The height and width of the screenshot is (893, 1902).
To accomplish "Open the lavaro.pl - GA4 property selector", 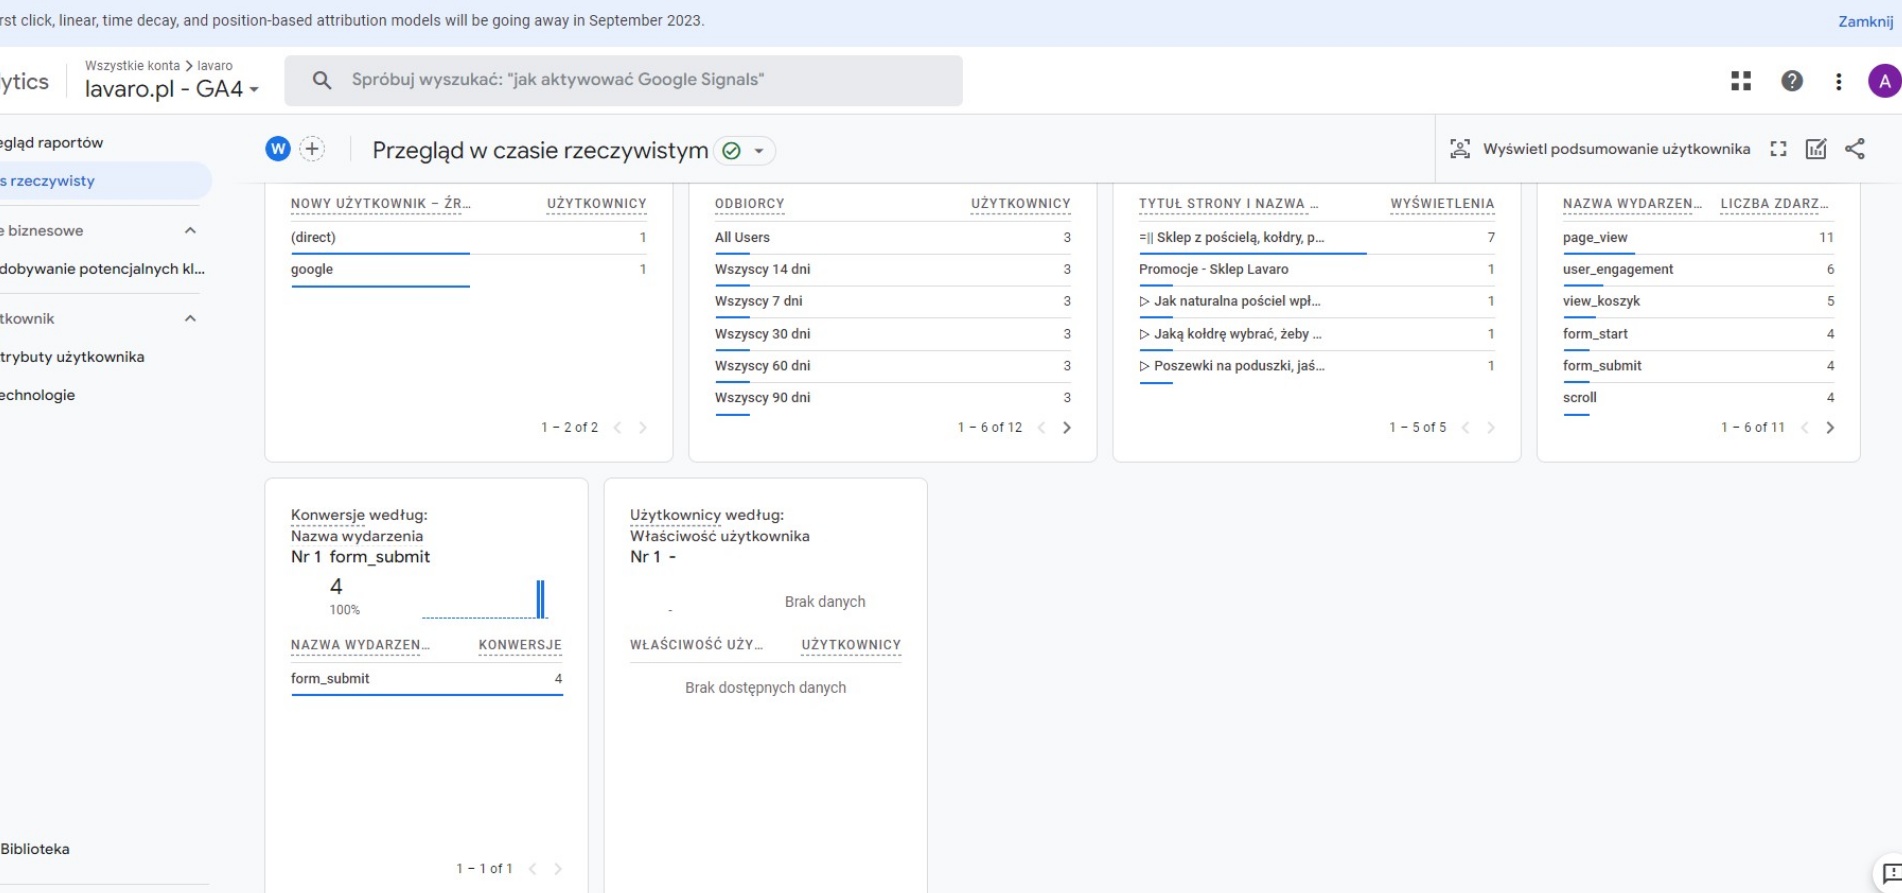I will click(x=171, y=89).
